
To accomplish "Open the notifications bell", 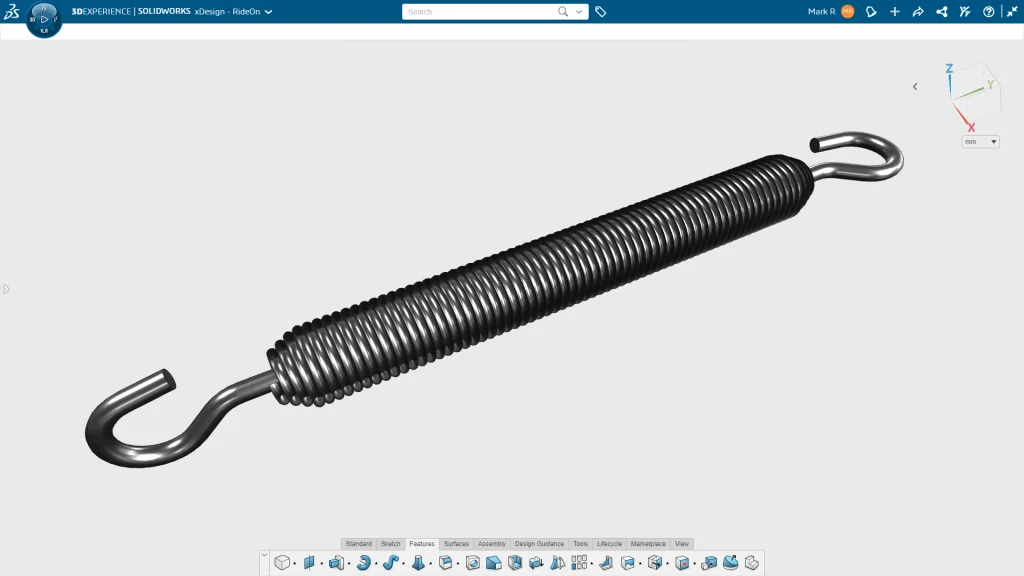I will pos(871,12).
